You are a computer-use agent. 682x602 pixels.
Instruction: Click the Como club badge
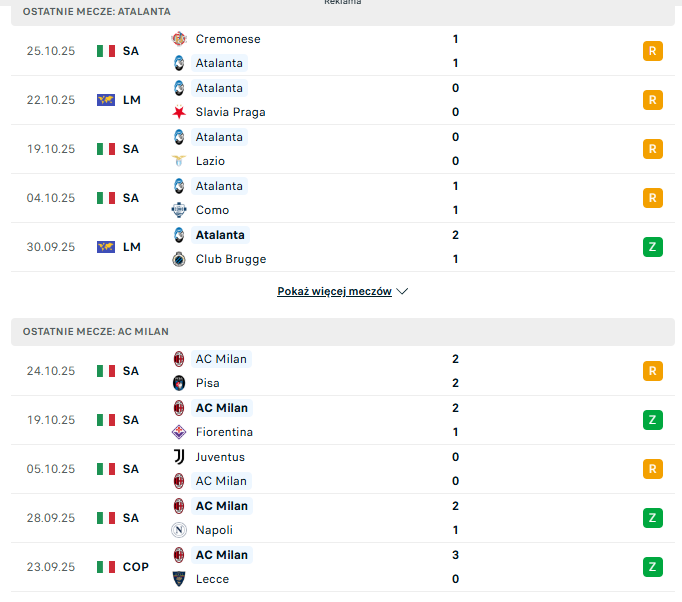click(179, 210)
